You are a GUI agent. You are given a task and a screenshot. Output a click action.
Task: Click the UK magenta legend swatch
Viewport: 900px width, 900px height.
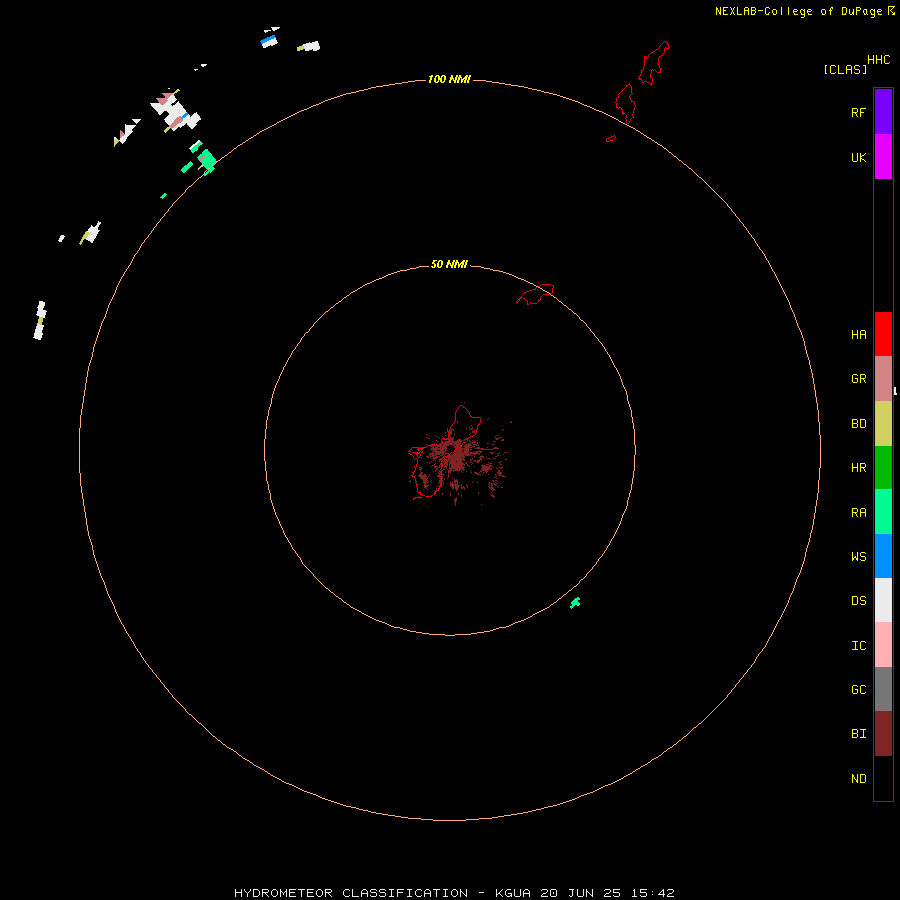coord(883,157)
